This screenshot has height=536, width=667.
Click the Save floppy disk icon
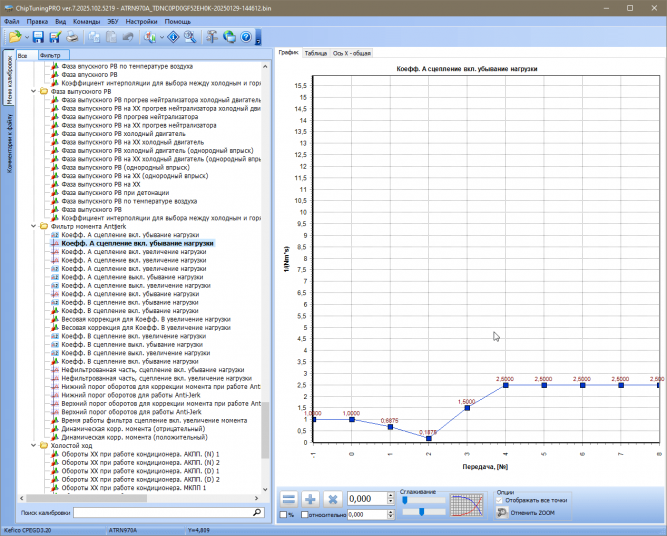[38, 37]
